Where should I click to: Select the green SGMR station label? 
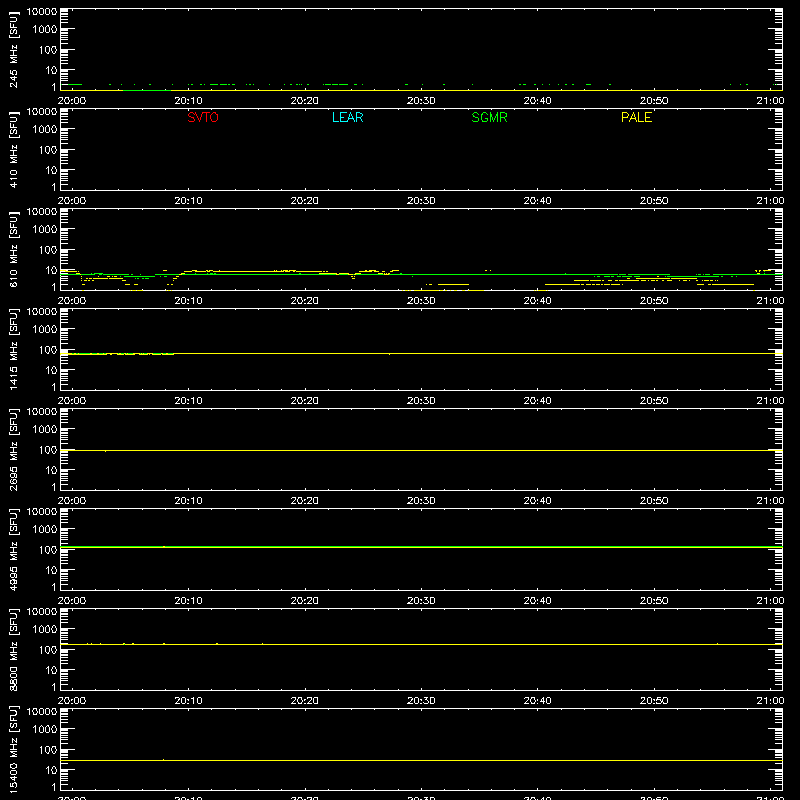489,117
